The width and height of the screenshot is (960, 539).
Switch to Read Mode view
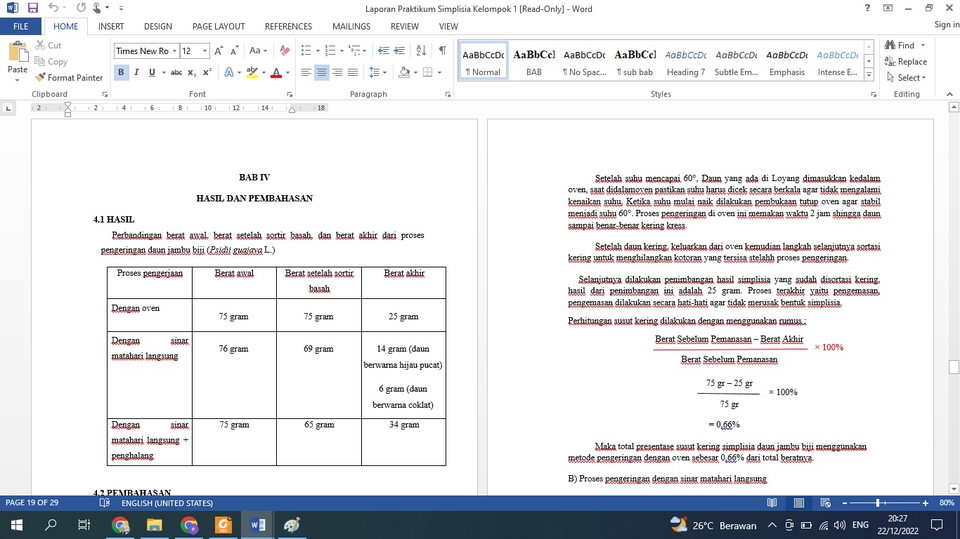click(x=772, y=503)
